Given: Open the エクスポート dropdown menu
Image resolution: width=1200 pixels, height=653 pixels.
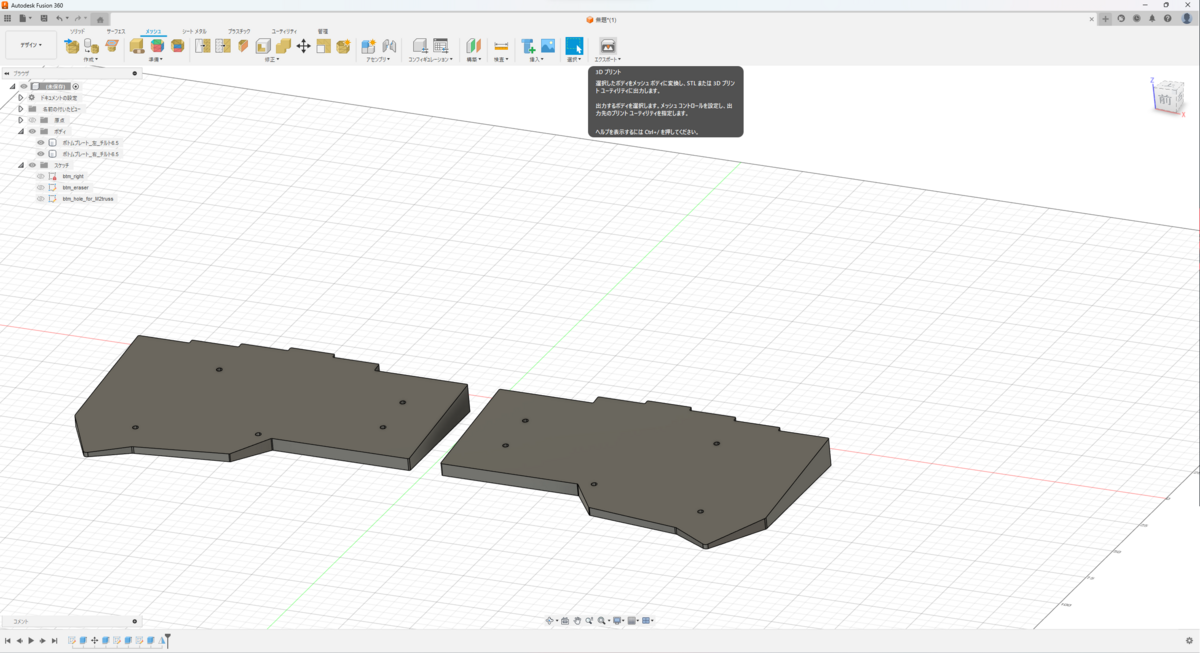Looking at the screenshot, I should pyautogui.click(x=607, y=59).
